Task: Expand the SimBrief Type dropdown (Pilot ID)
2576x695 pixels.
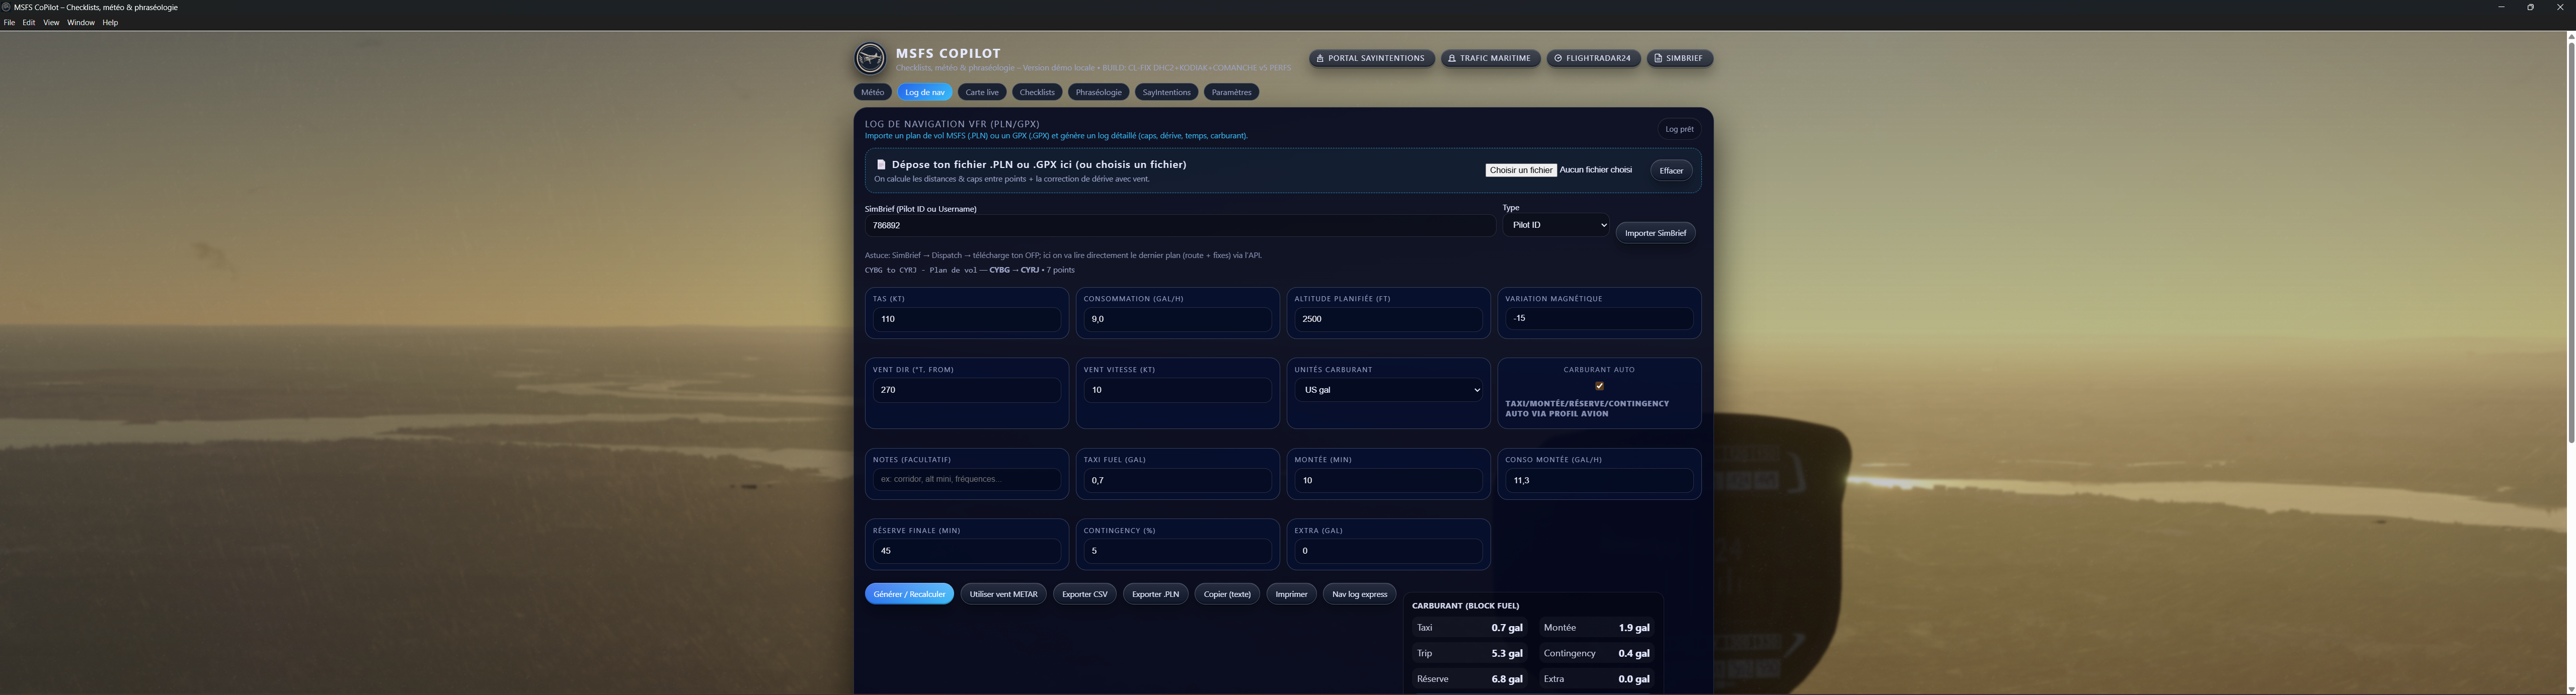Action: point(1556,226)
